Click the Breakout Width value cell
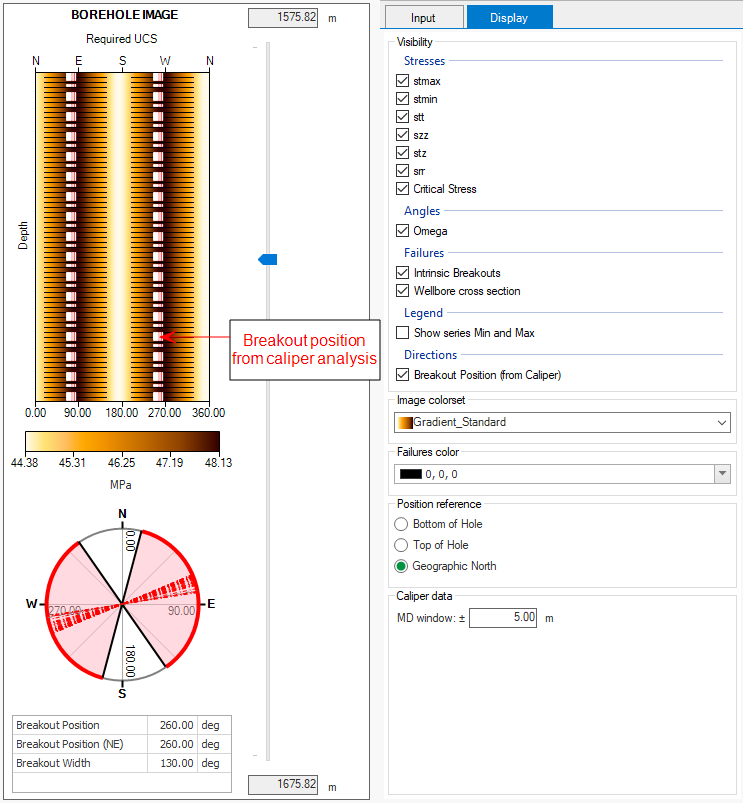This screenshot has width=743, height=803. click(172, 764)
